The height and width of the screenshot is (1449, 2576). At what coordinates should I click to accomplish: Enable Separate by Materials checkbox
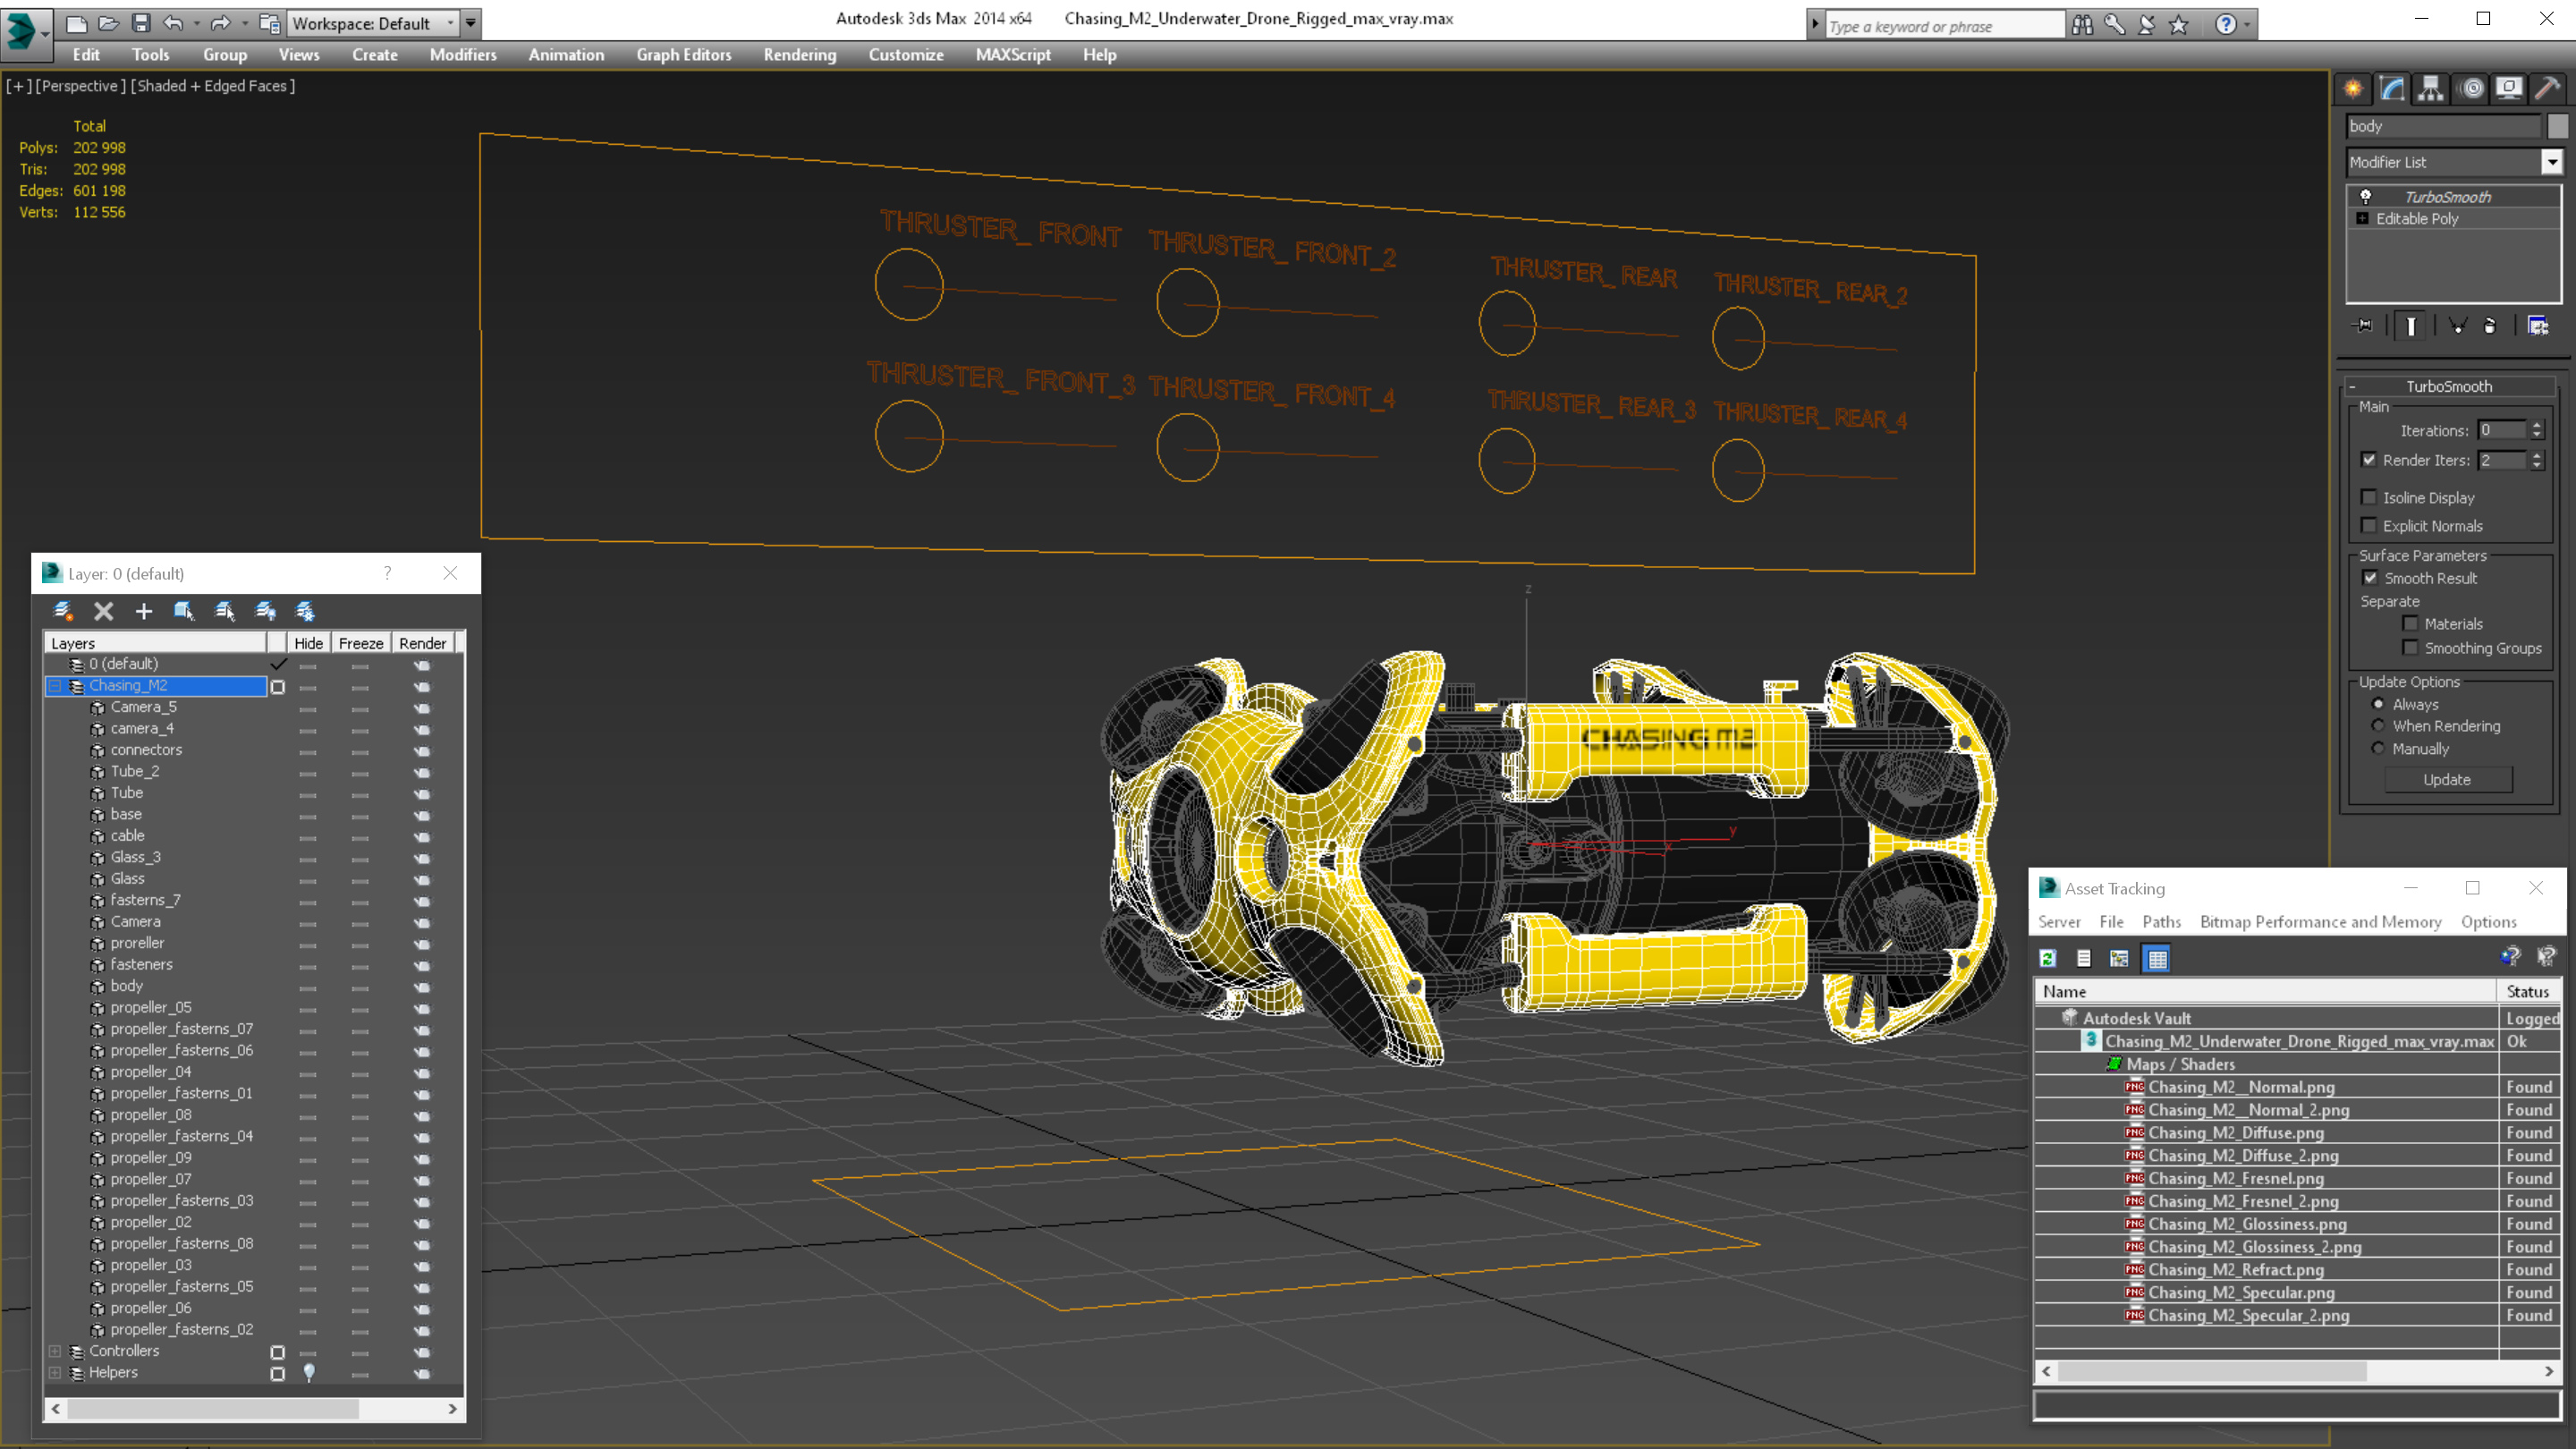click(x=2411, y=623)
